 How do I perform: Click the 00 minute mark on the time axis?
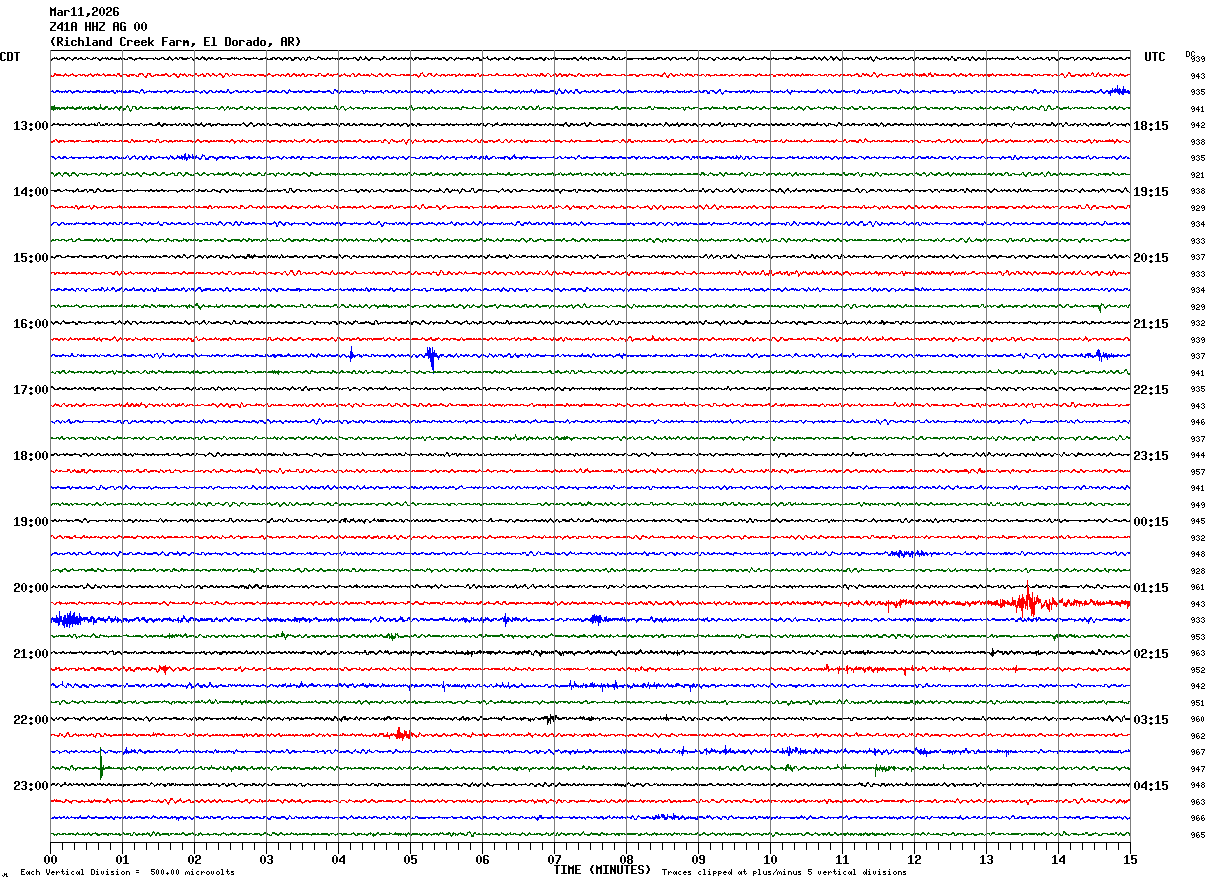pos(51,859)
